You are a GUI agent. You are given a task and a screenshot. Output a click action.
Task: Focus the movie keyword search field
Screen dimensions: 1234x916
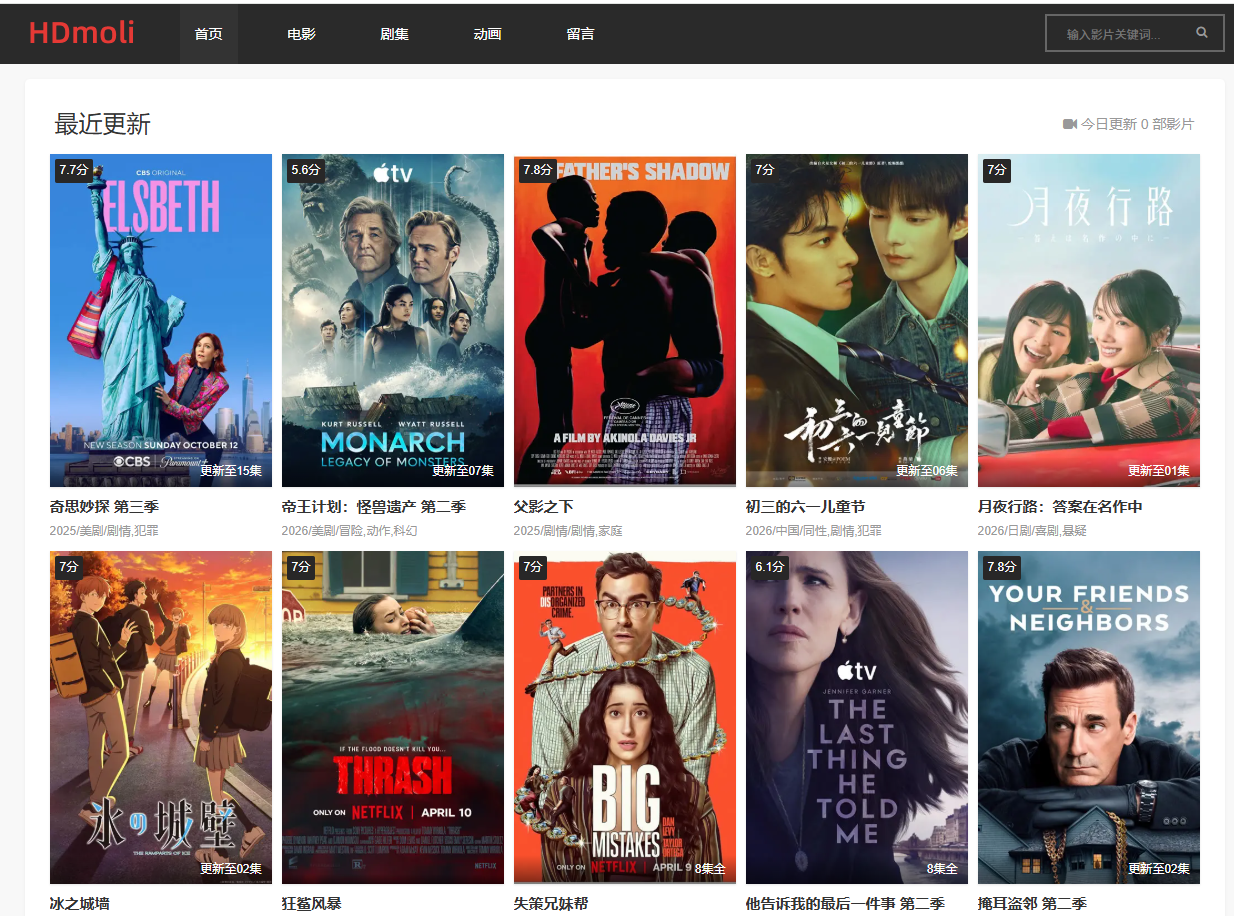[x=1118, y=34]
